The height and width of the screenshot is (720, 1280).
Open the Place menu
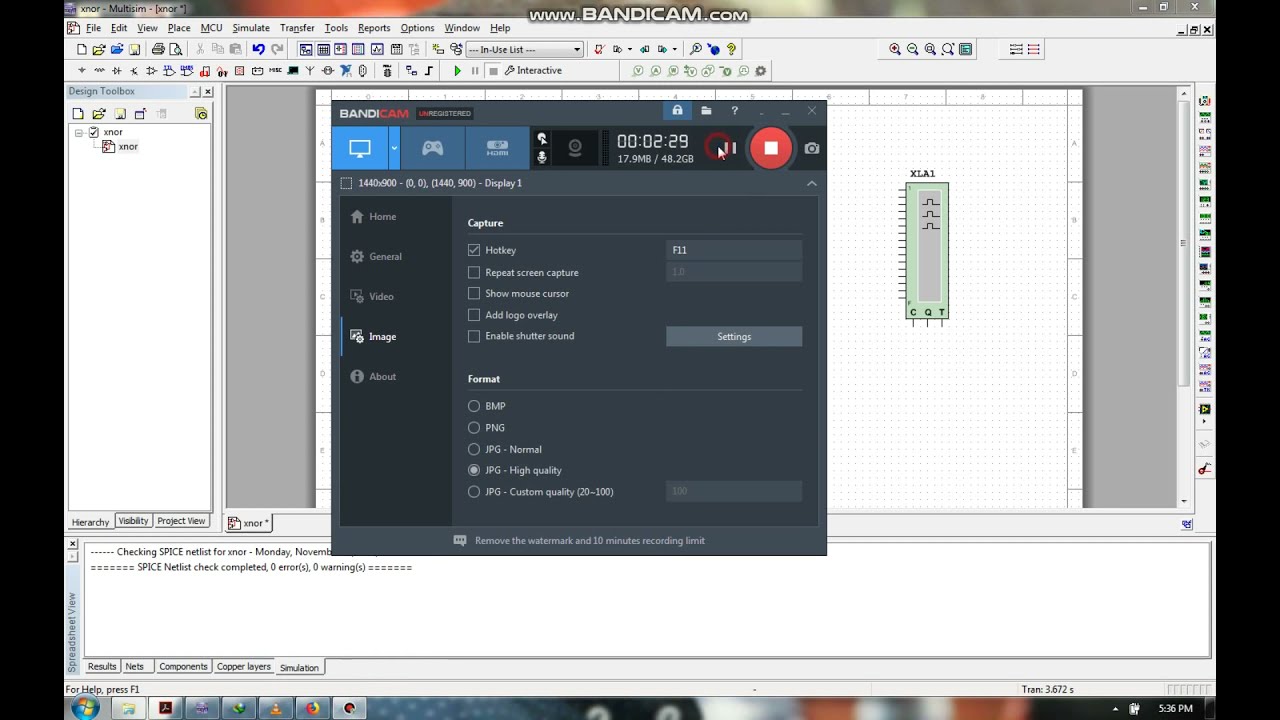coord(179,28)
